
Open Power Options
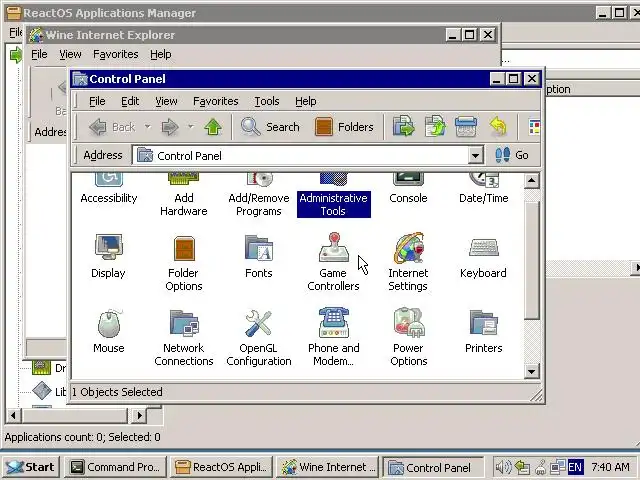[x=409, y=337]
